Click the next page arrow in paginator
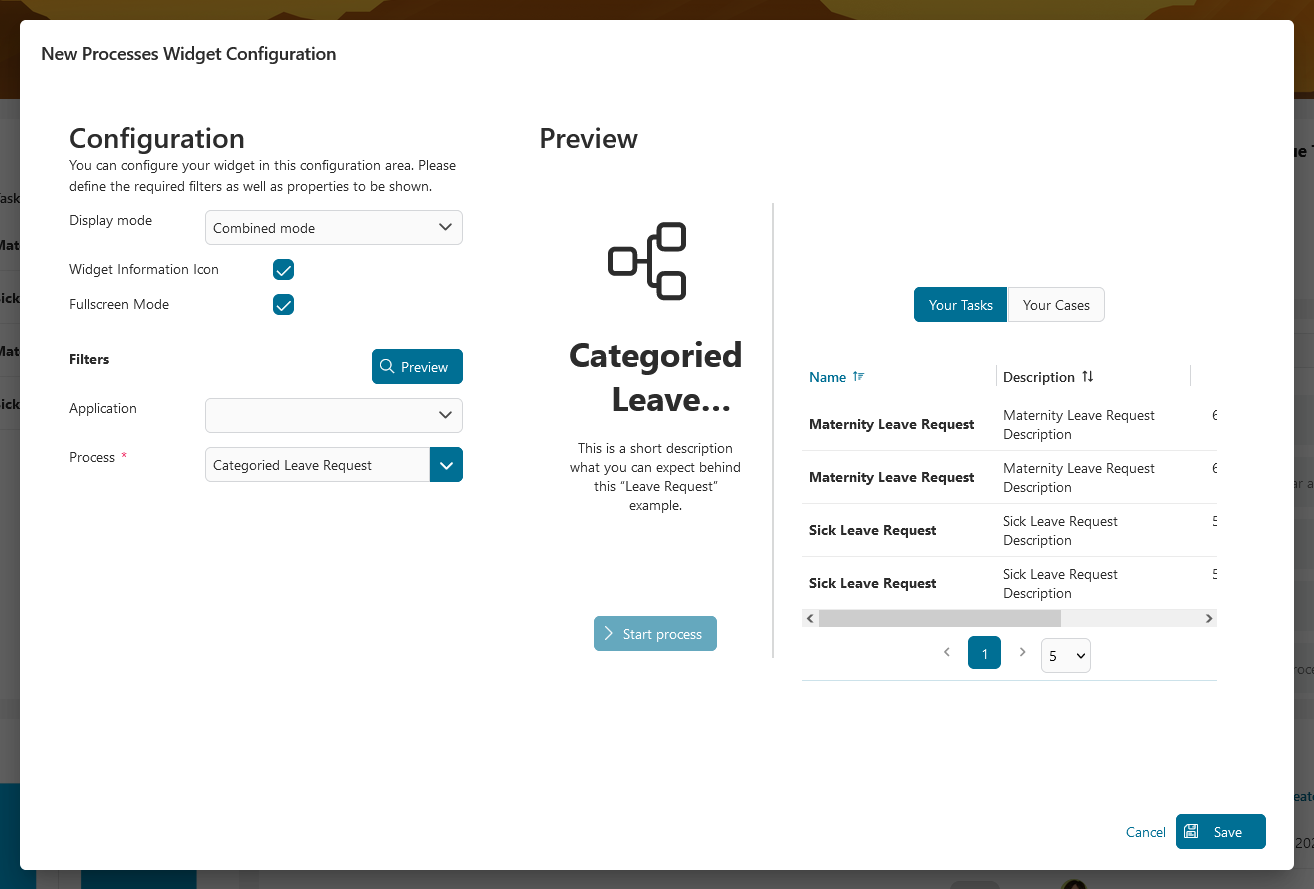This screenshot has width=1314, height=889. tap(1022, 652)
